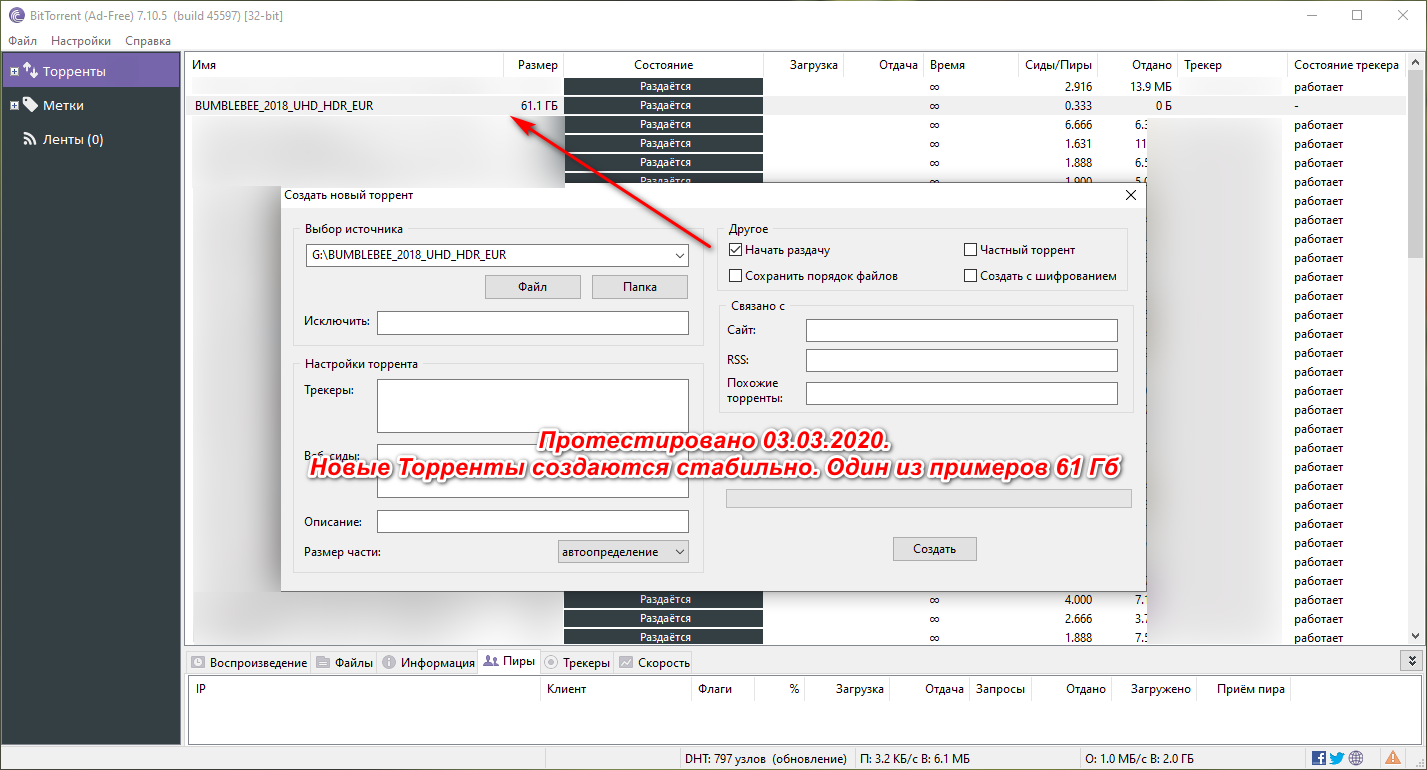
Task: Switch to the Информация tab
Action: [x=429, y=662]
